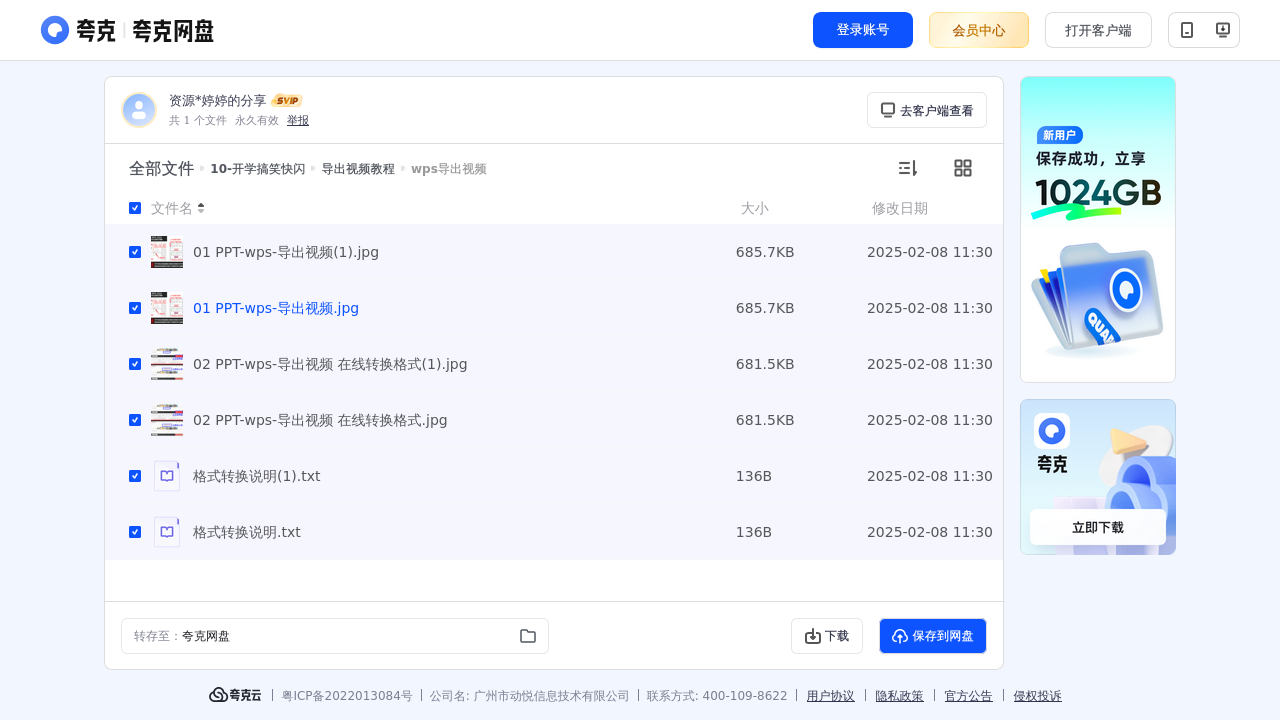Choose folder icon in 转存至 field
This screenshot has width=1280, height=720.
coord(528,636)
